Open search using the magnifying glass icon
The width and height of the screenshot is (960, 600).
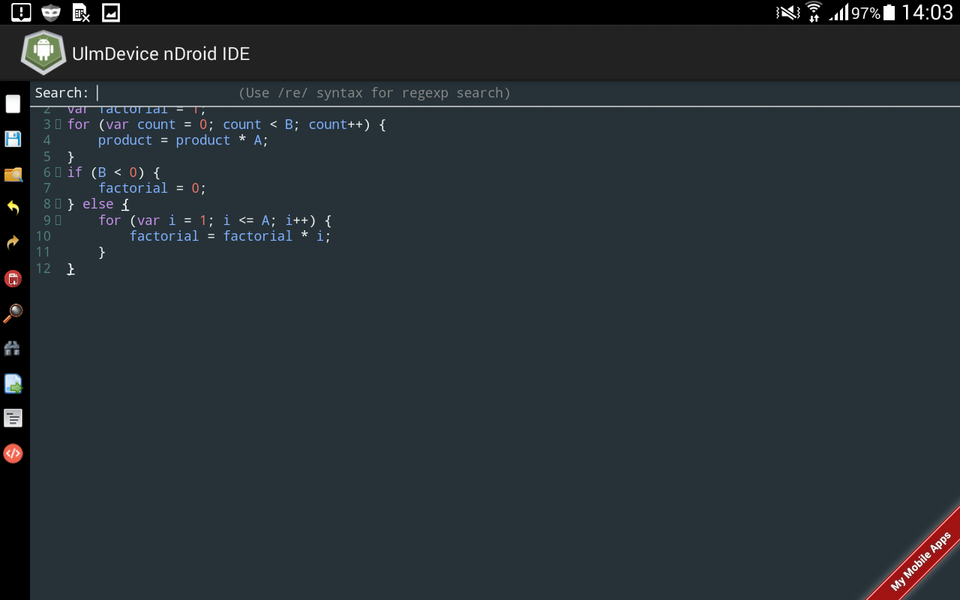point(13,313)
